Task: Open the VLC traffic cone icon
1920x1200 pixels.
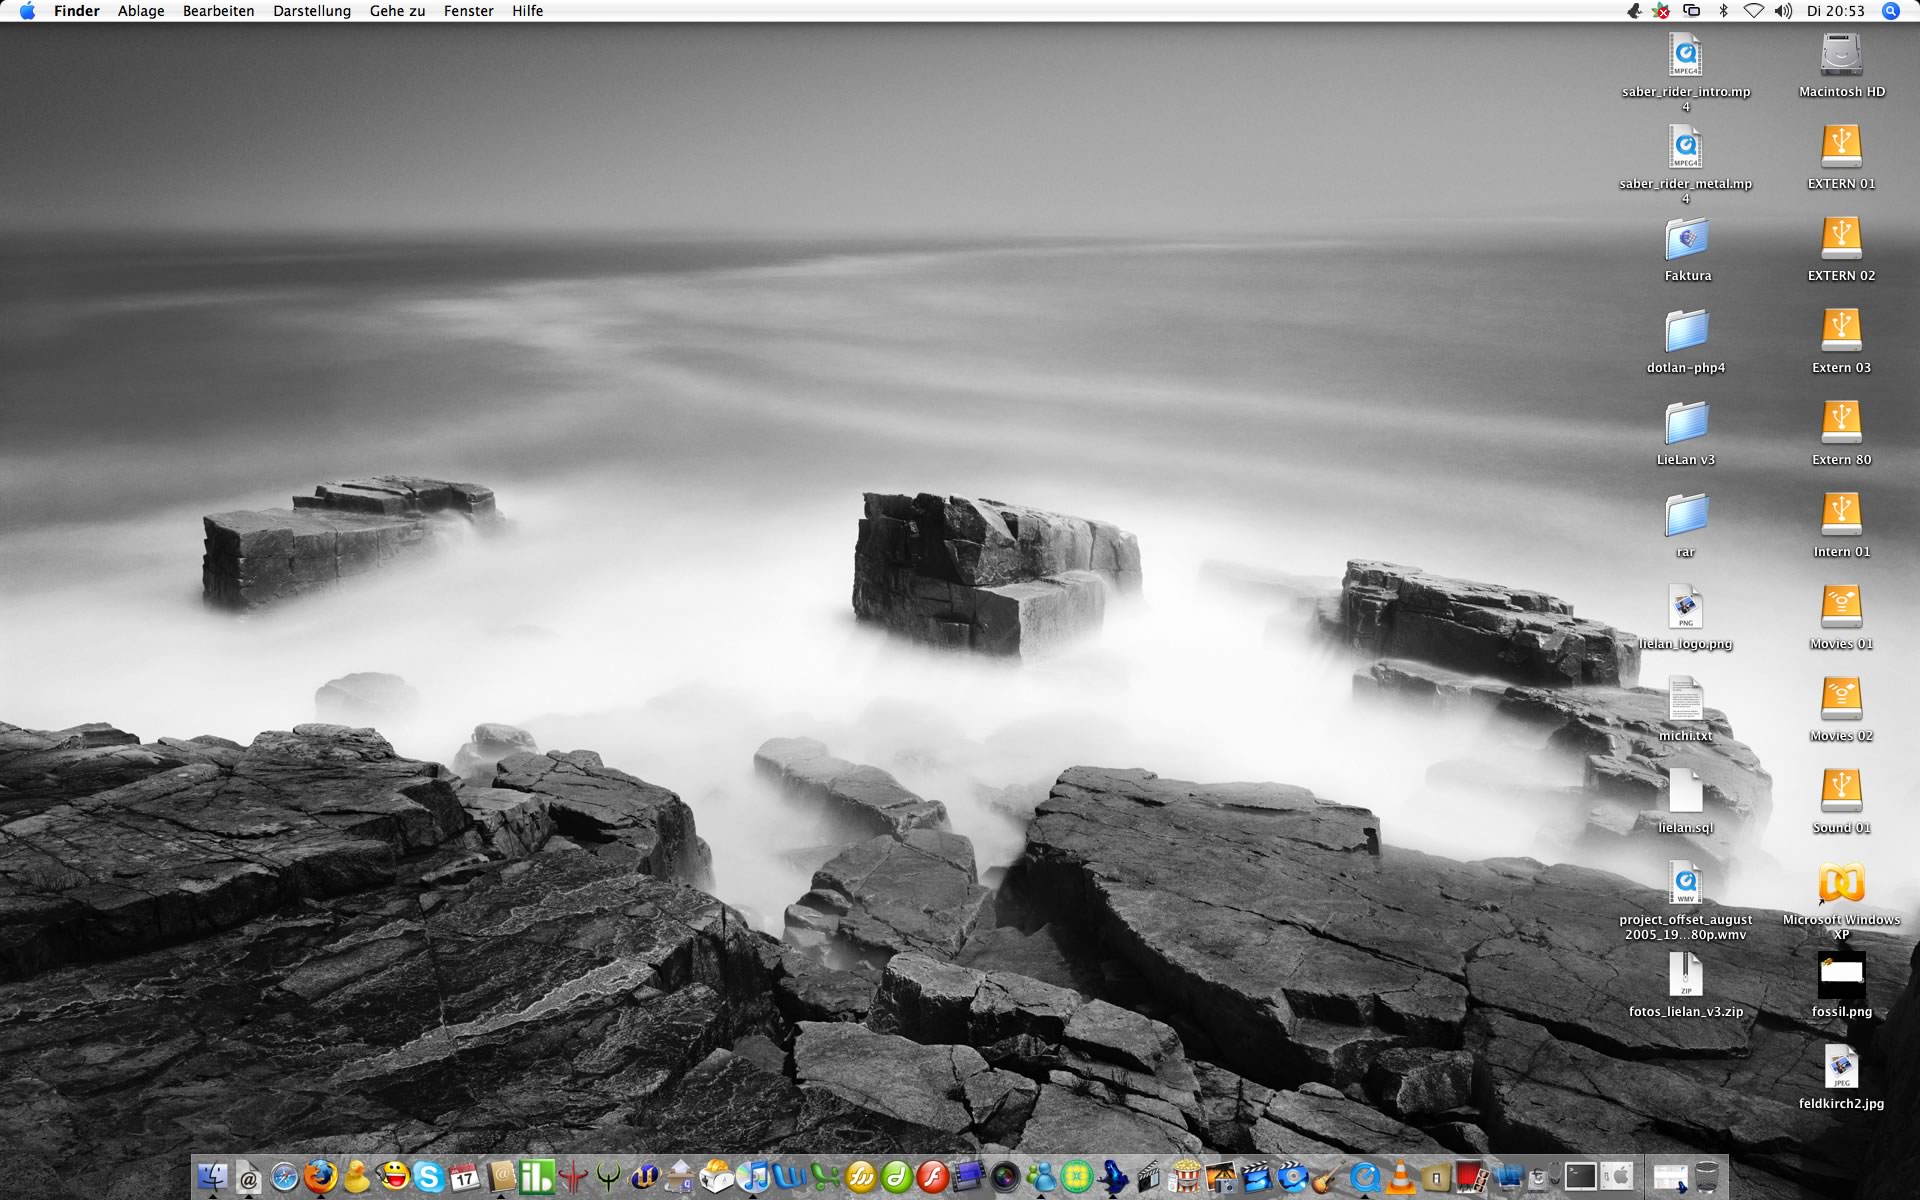Action: pos(1401,1177)
